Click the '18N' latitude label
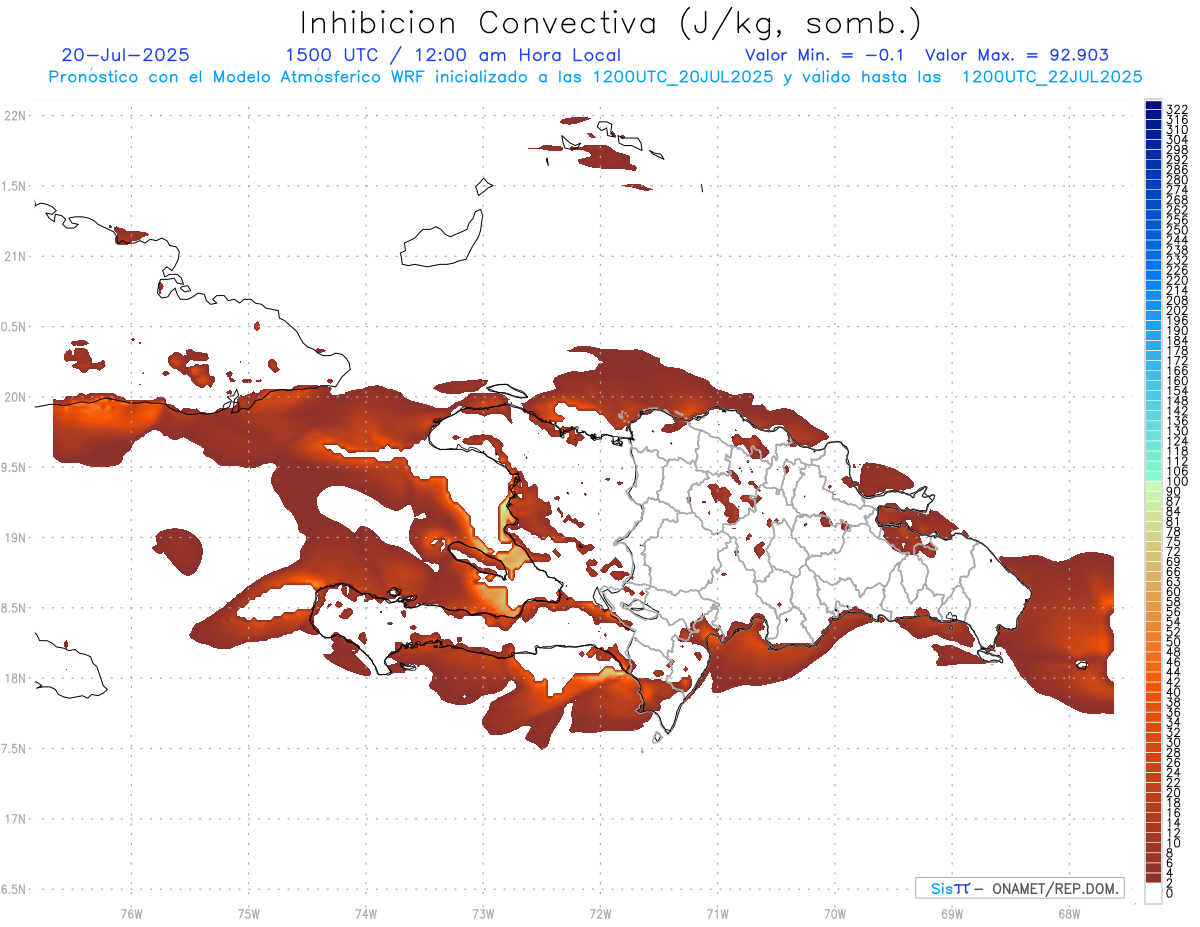Image resolution: width=1200 pixels, height=927 pixels. click(x=15, y=679)
